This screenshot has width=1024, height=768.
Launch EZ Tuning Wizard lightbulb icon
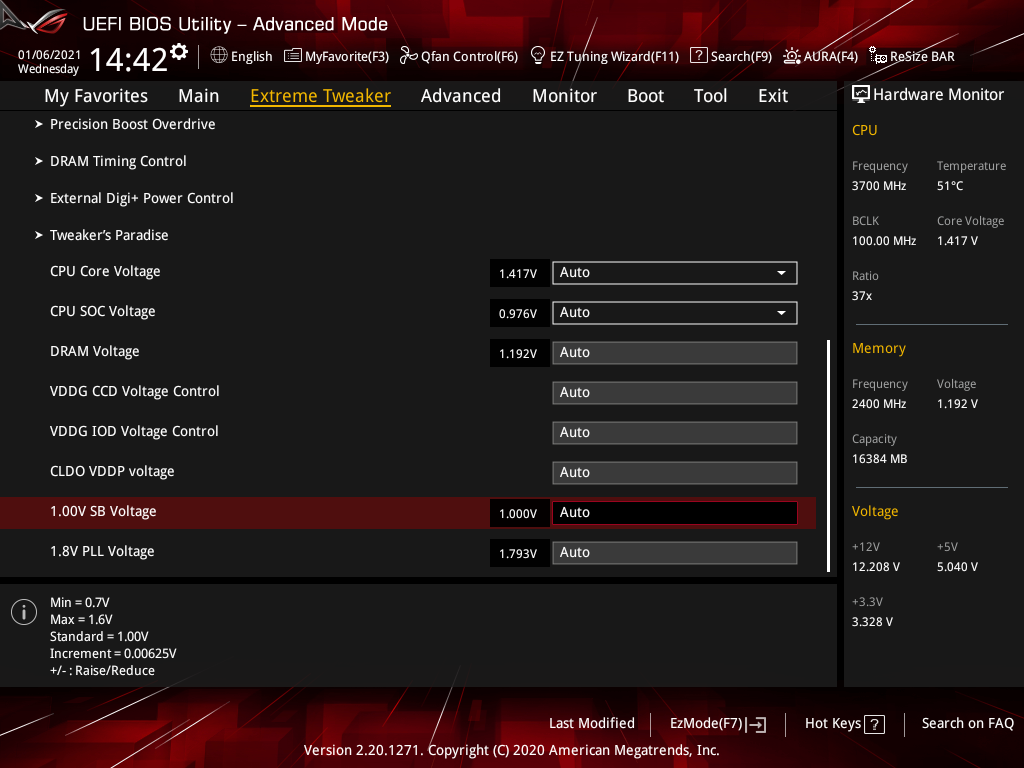pyautogui.click(x=537, y=56)
